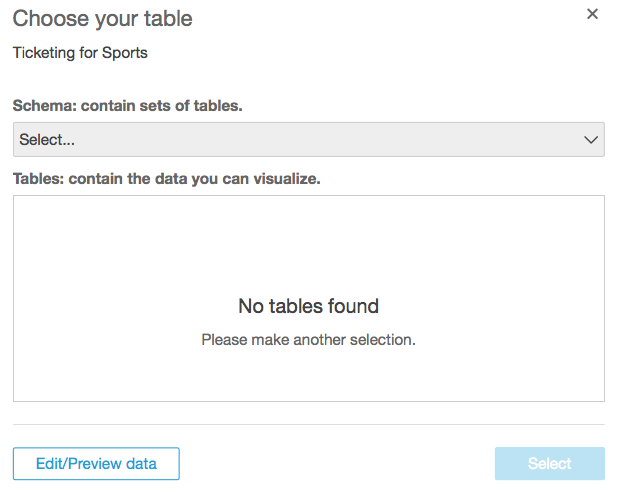Viewport: 617px width, 493px height.
Task: Click the divider line above the buttons
Action: pos(308,424)
